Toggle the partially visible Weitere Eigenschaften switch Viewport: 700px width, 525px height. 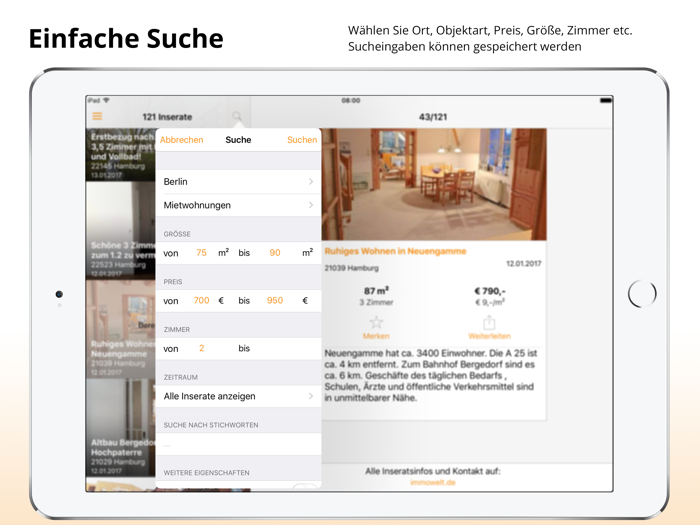coord(305,486)
